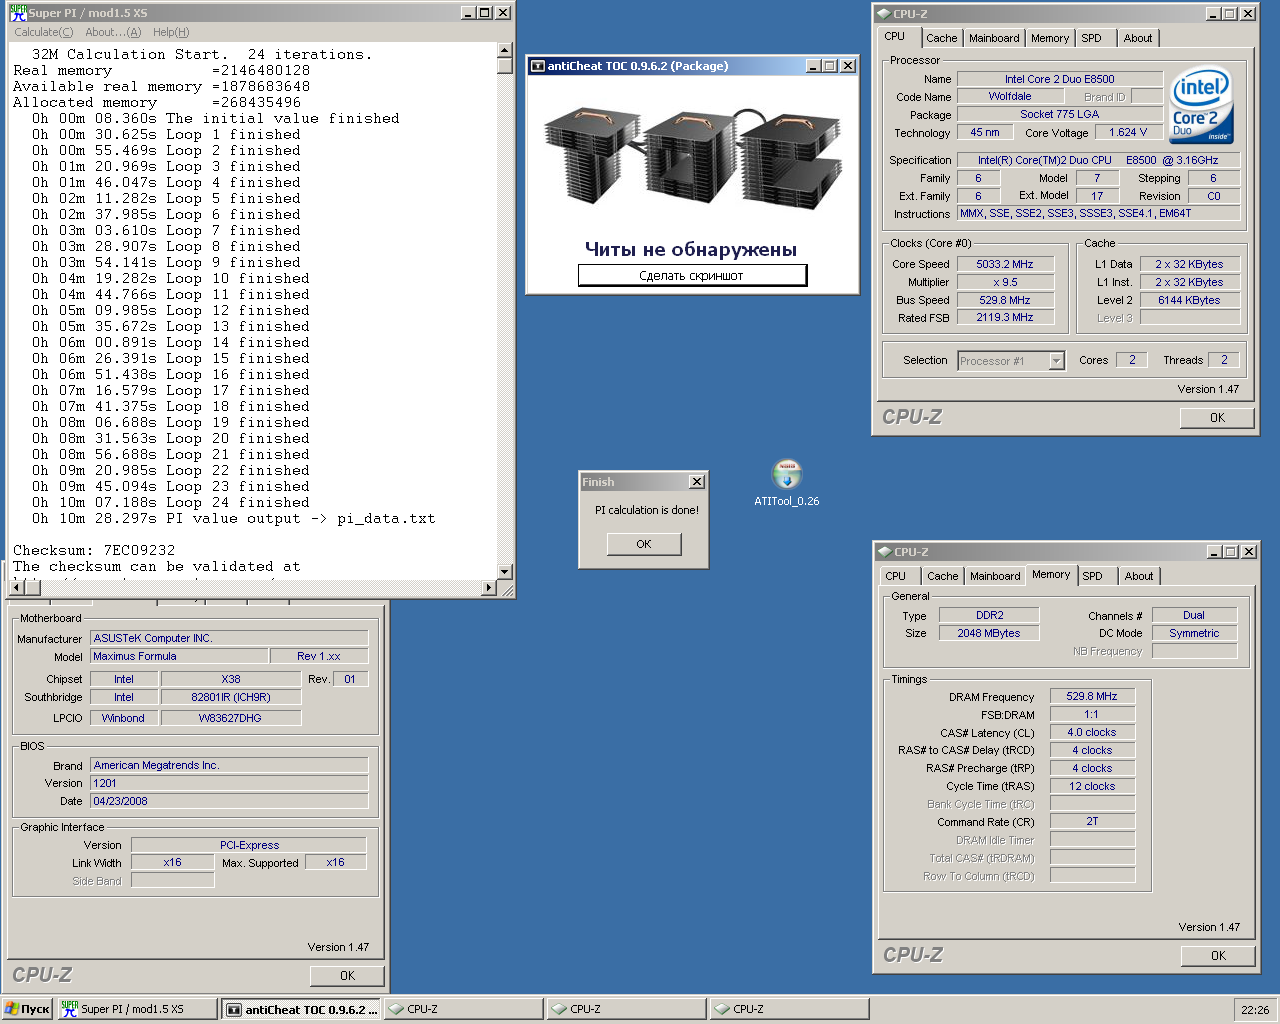This screenshot has height=1024, width=1280.
Task: Click the CAS# Latency value 4.0 clocks
Action: 1092,732
